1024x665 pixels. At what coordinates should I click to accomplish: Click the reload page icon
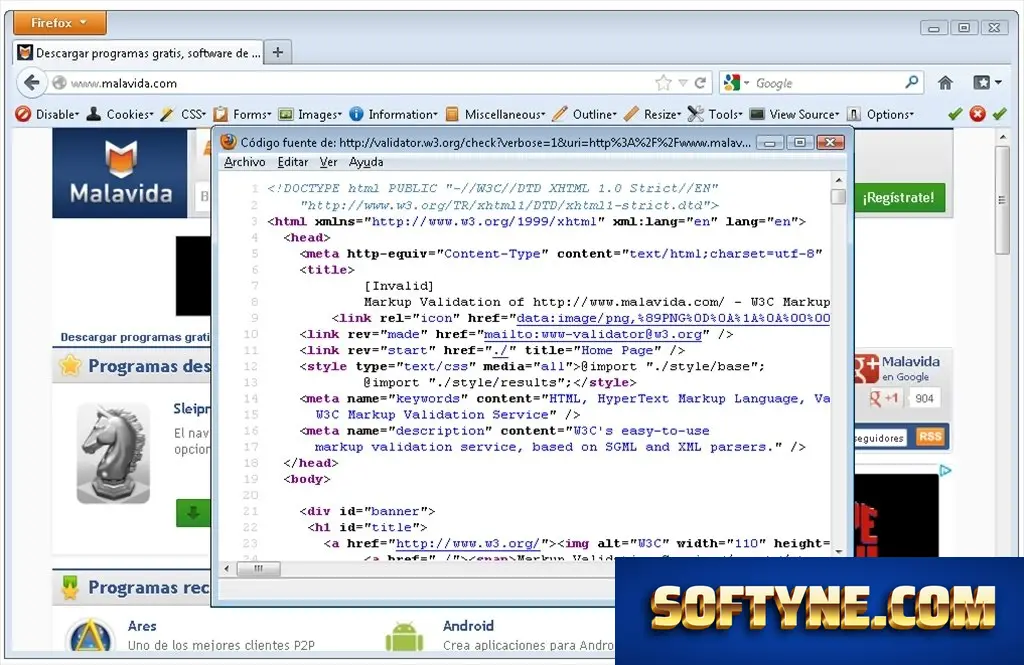[700, 83]
